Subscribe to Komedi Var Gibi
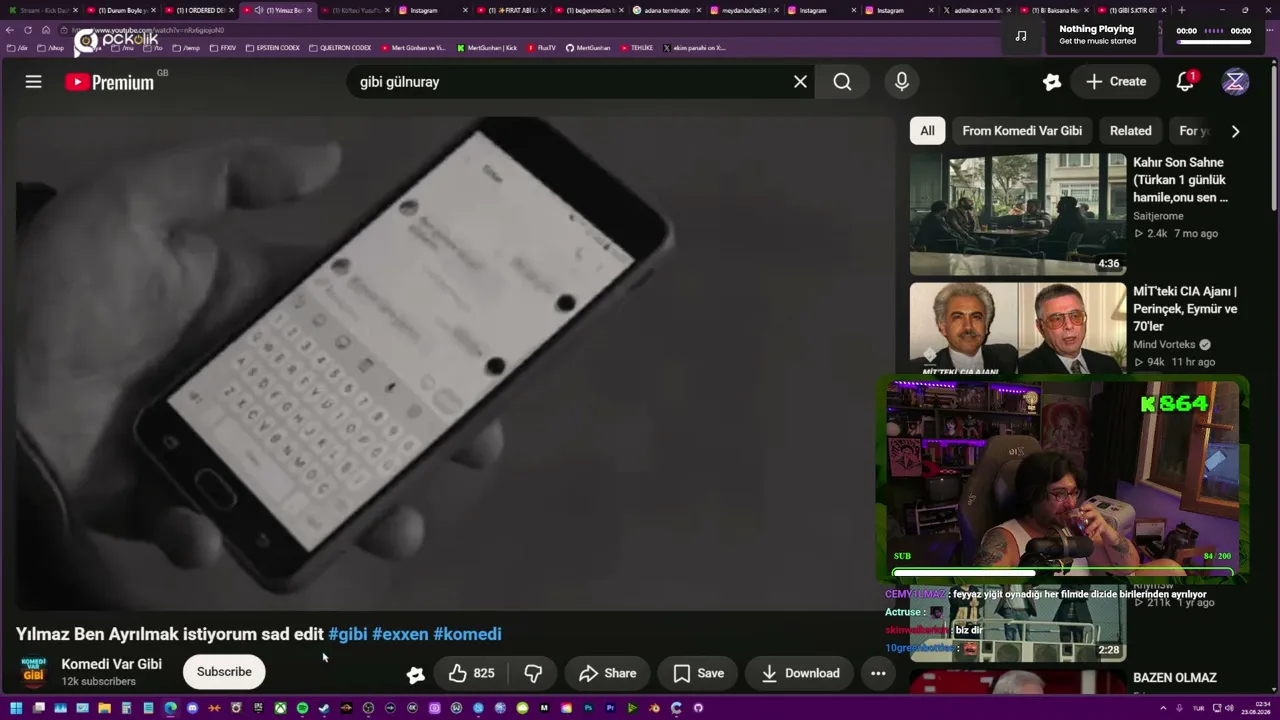1280x720 pixels. [x=224, y=672]
